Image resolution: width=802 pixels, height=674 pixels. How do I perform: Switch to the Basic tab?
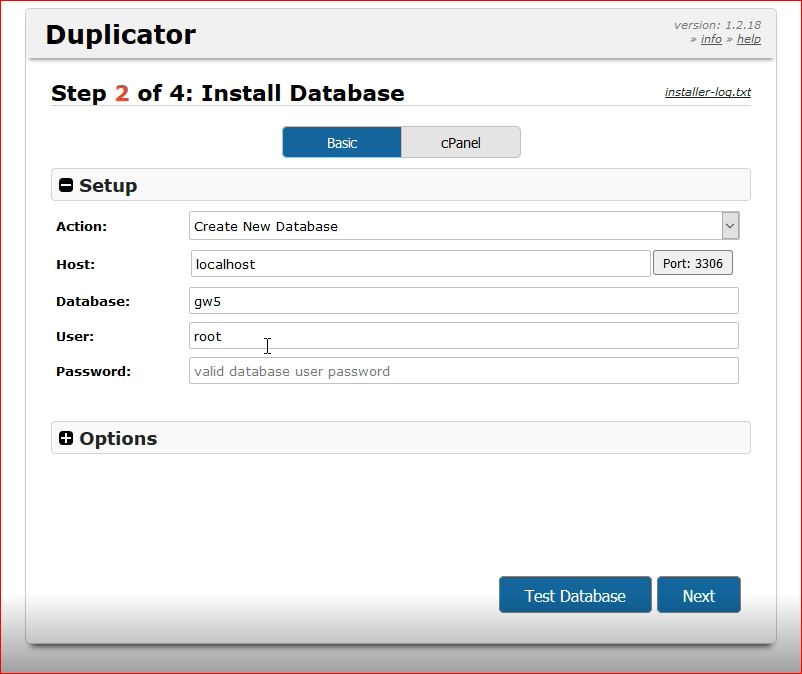point(342,142)
